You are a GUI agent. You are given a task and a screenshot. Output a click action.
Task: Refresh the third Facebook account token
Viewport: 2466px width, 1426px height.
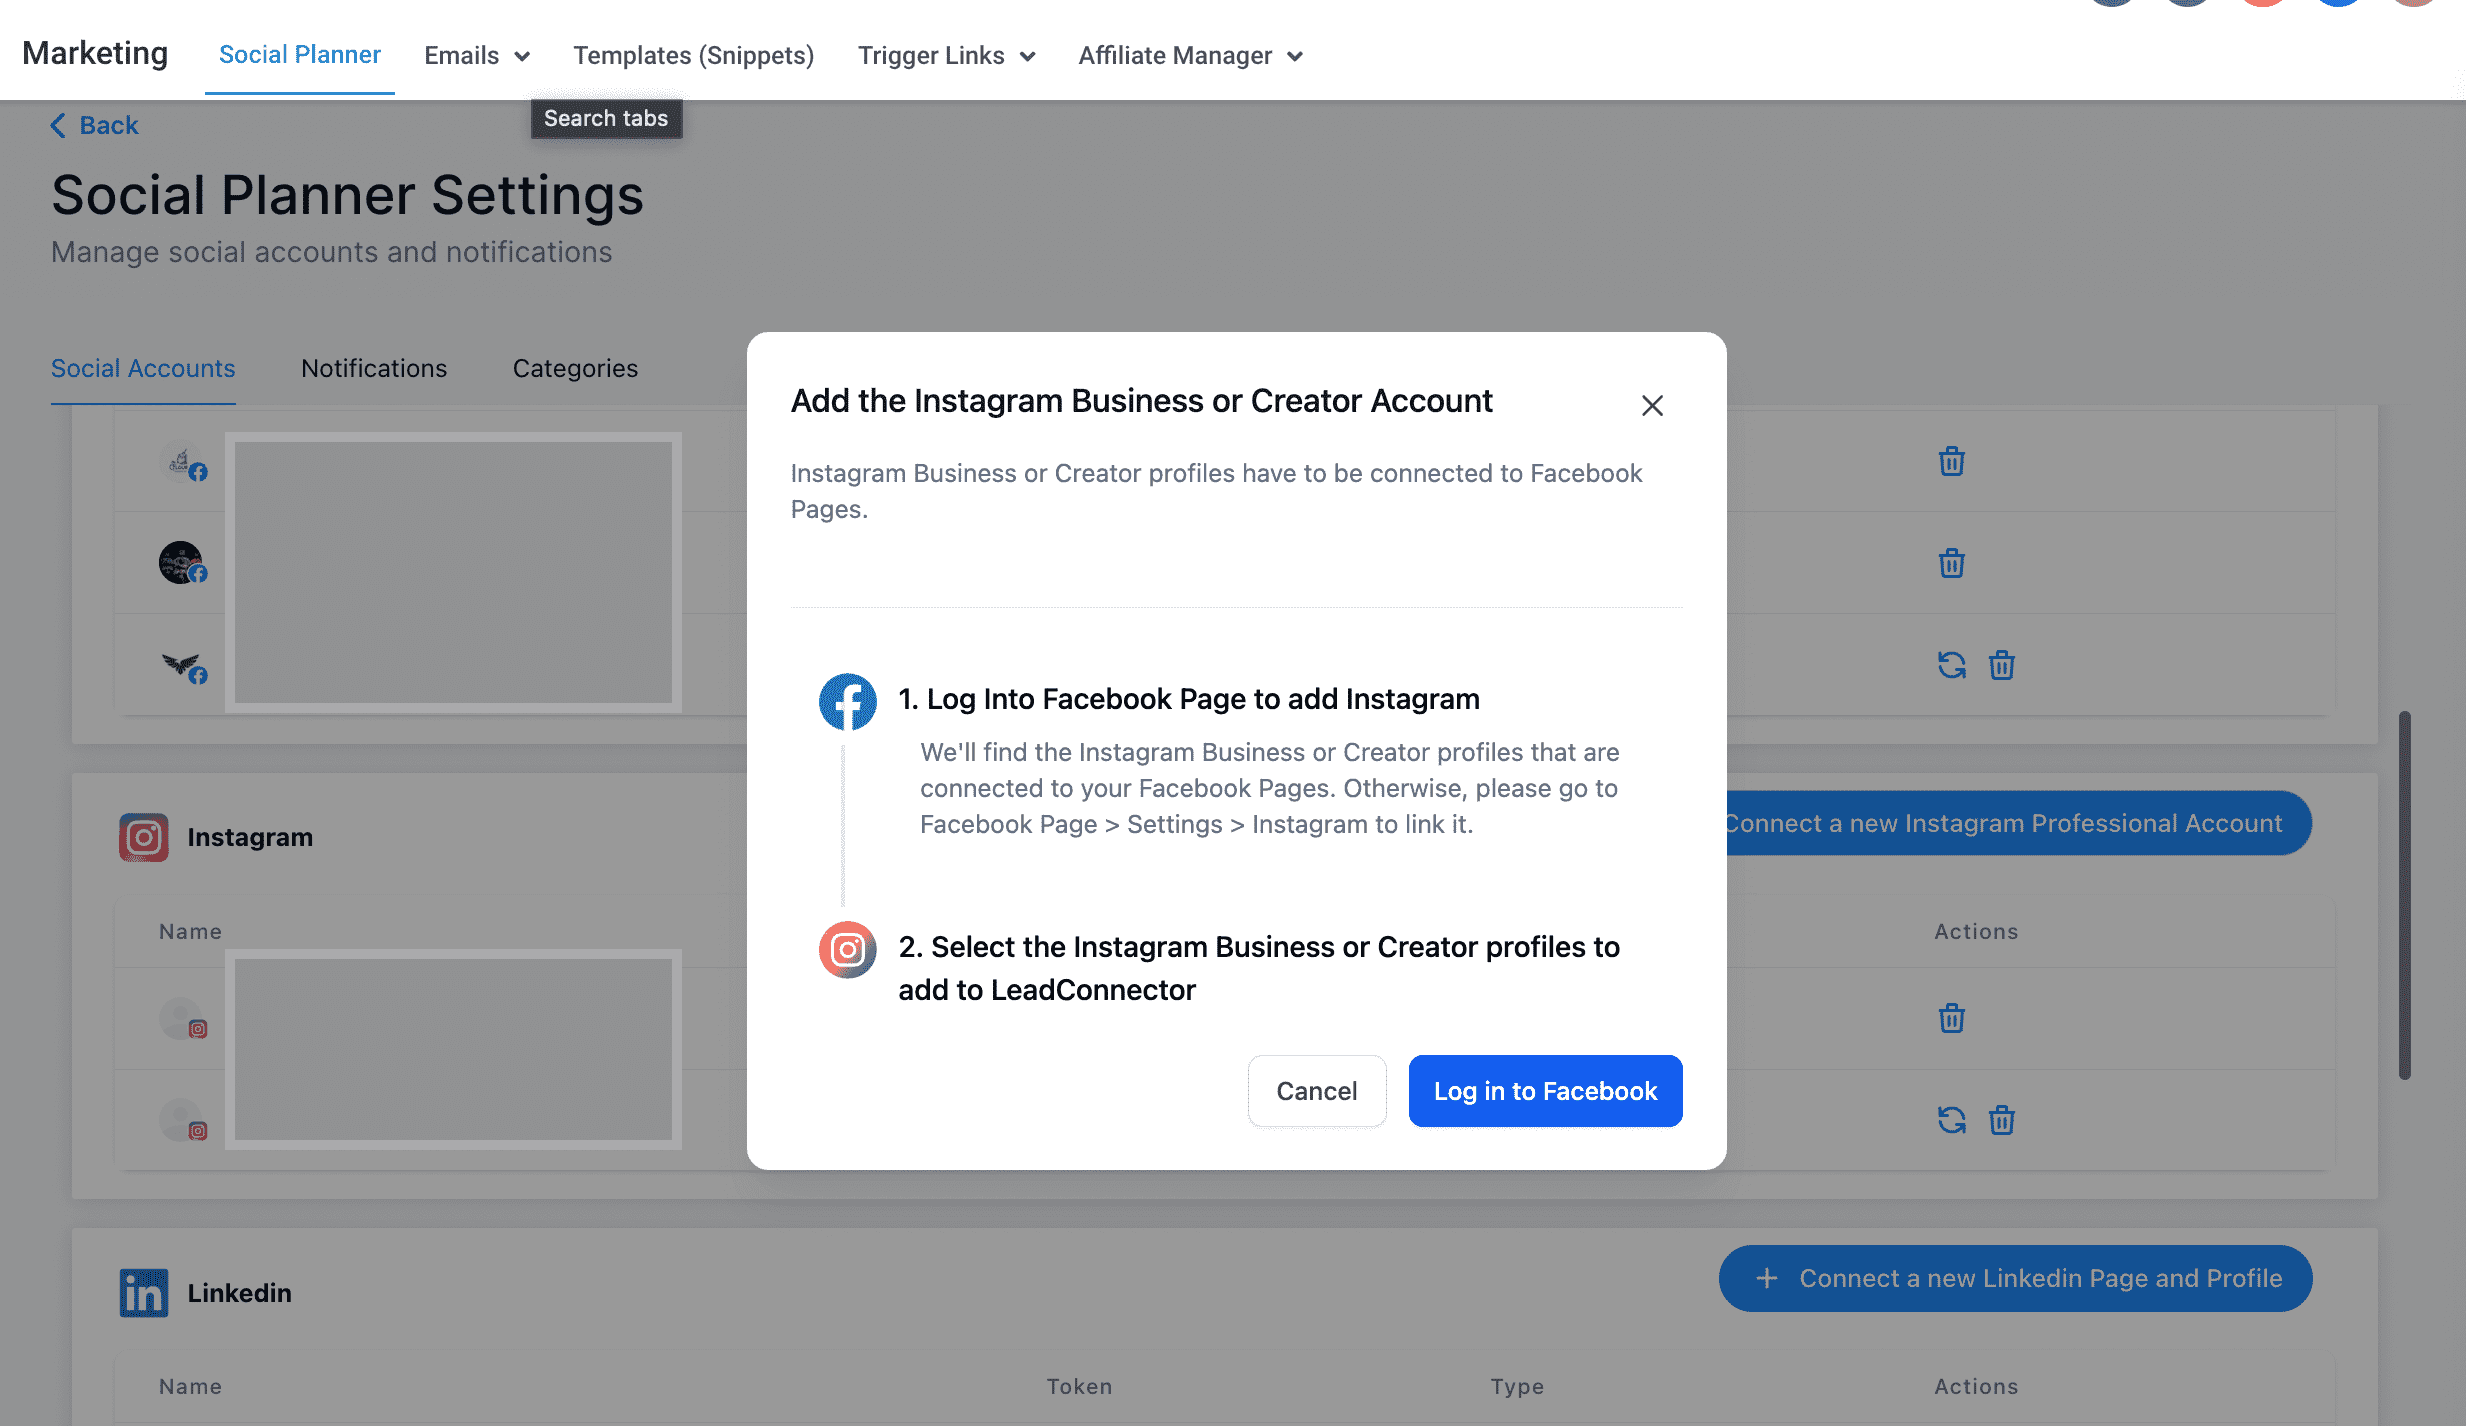tap(1951, 665)
